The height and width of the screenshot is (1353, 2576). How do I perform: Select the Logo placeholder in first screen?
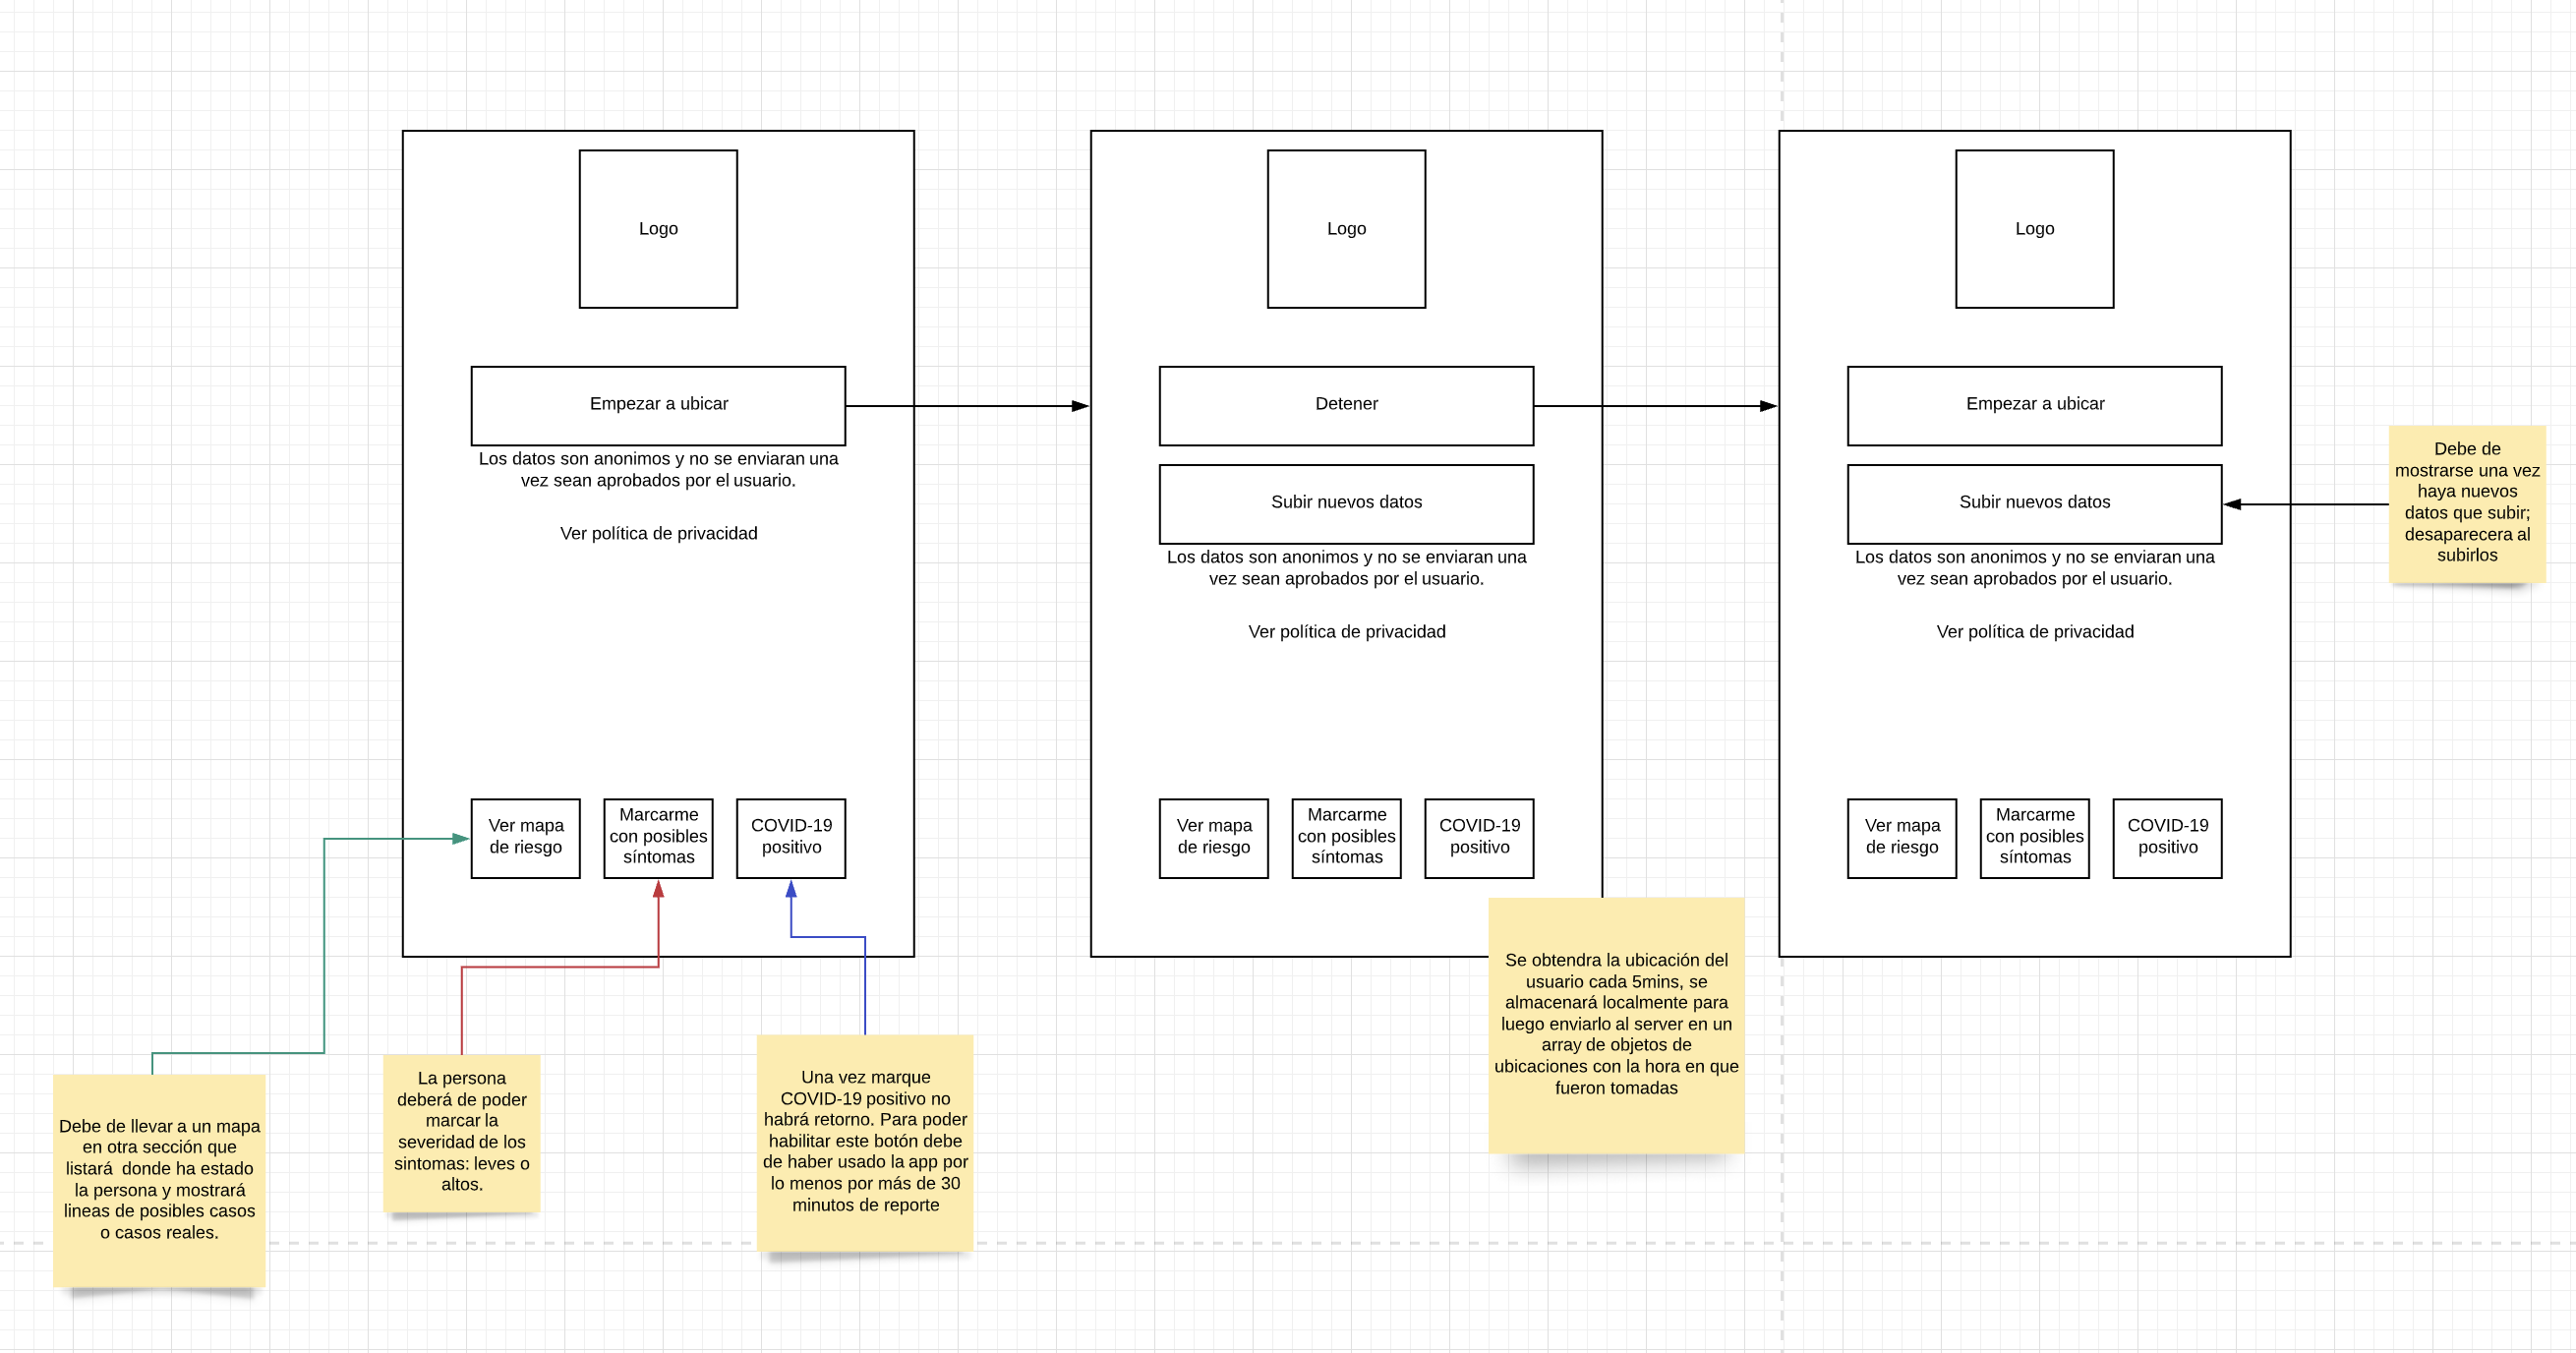pyautogui.click(x=658, y=229)
